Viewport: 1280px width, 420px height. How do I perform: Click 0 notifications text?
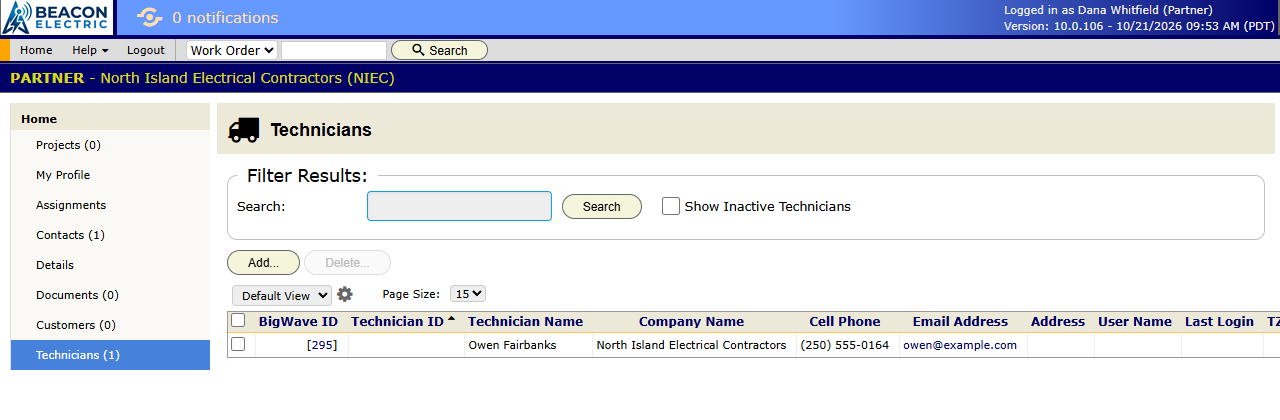pyautogui.click(x=225, y=18)
